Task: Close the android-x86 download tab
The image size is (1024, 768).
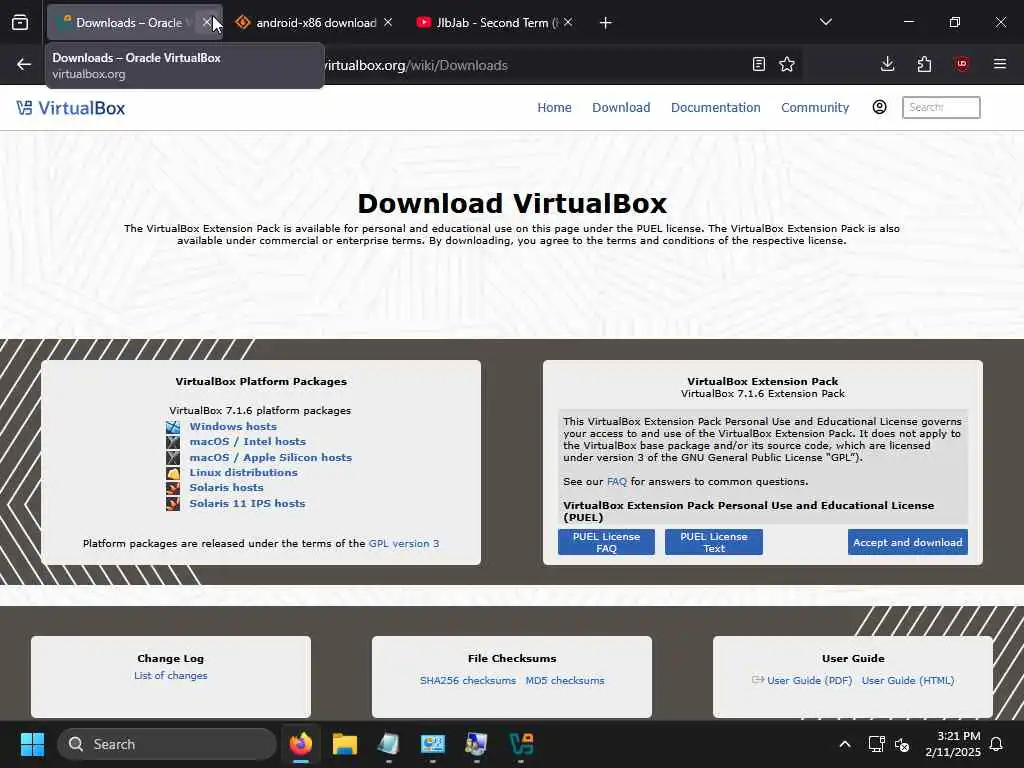Action: 388,23
